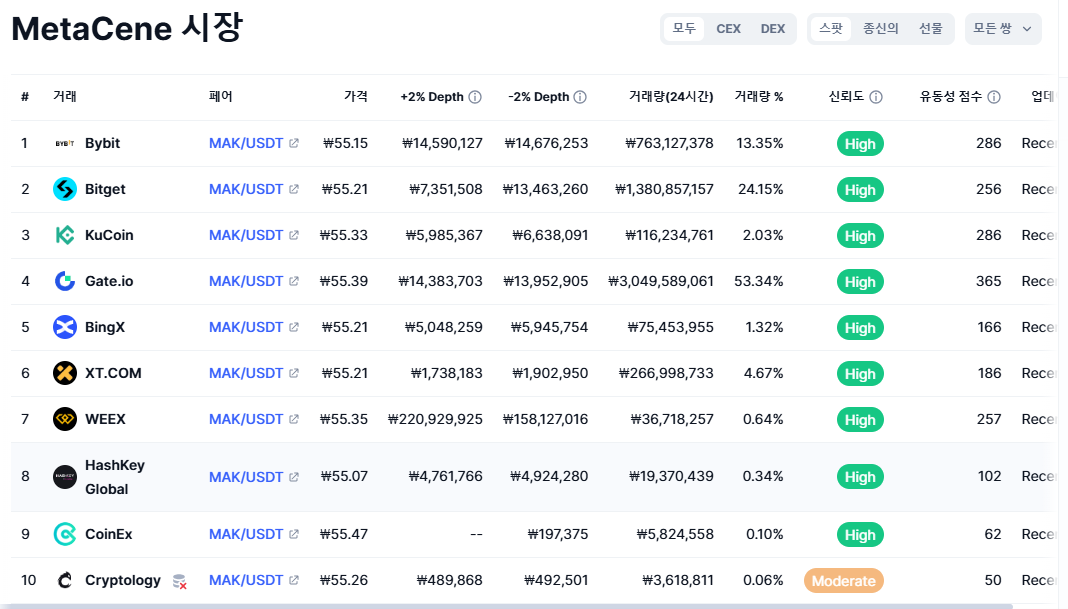This screenshot has width=1068, height=609.
Task: Click the XT.COM exchange name
Action: [113, 373]
